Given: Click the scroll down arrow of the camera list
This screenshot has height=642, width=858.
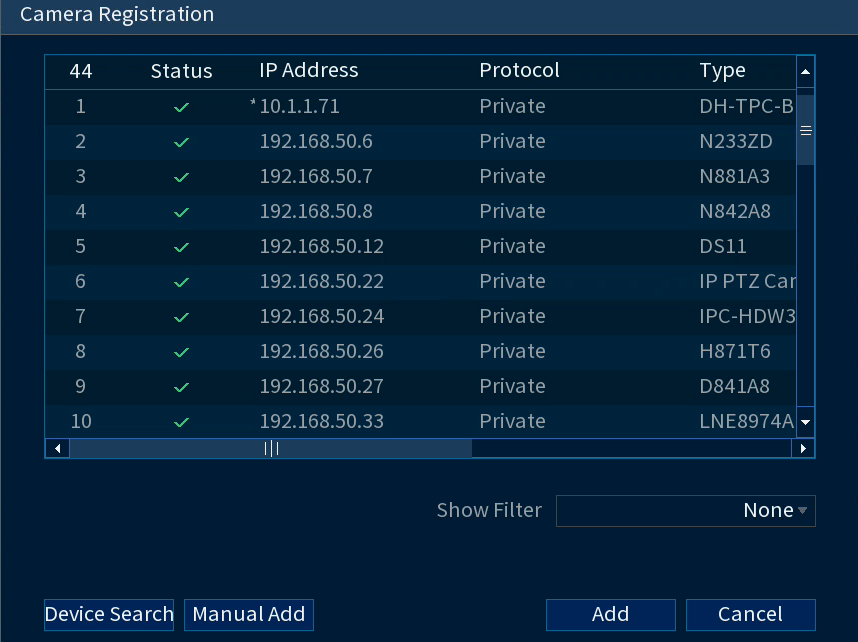Looking at the screenshot, I should 805,422.
